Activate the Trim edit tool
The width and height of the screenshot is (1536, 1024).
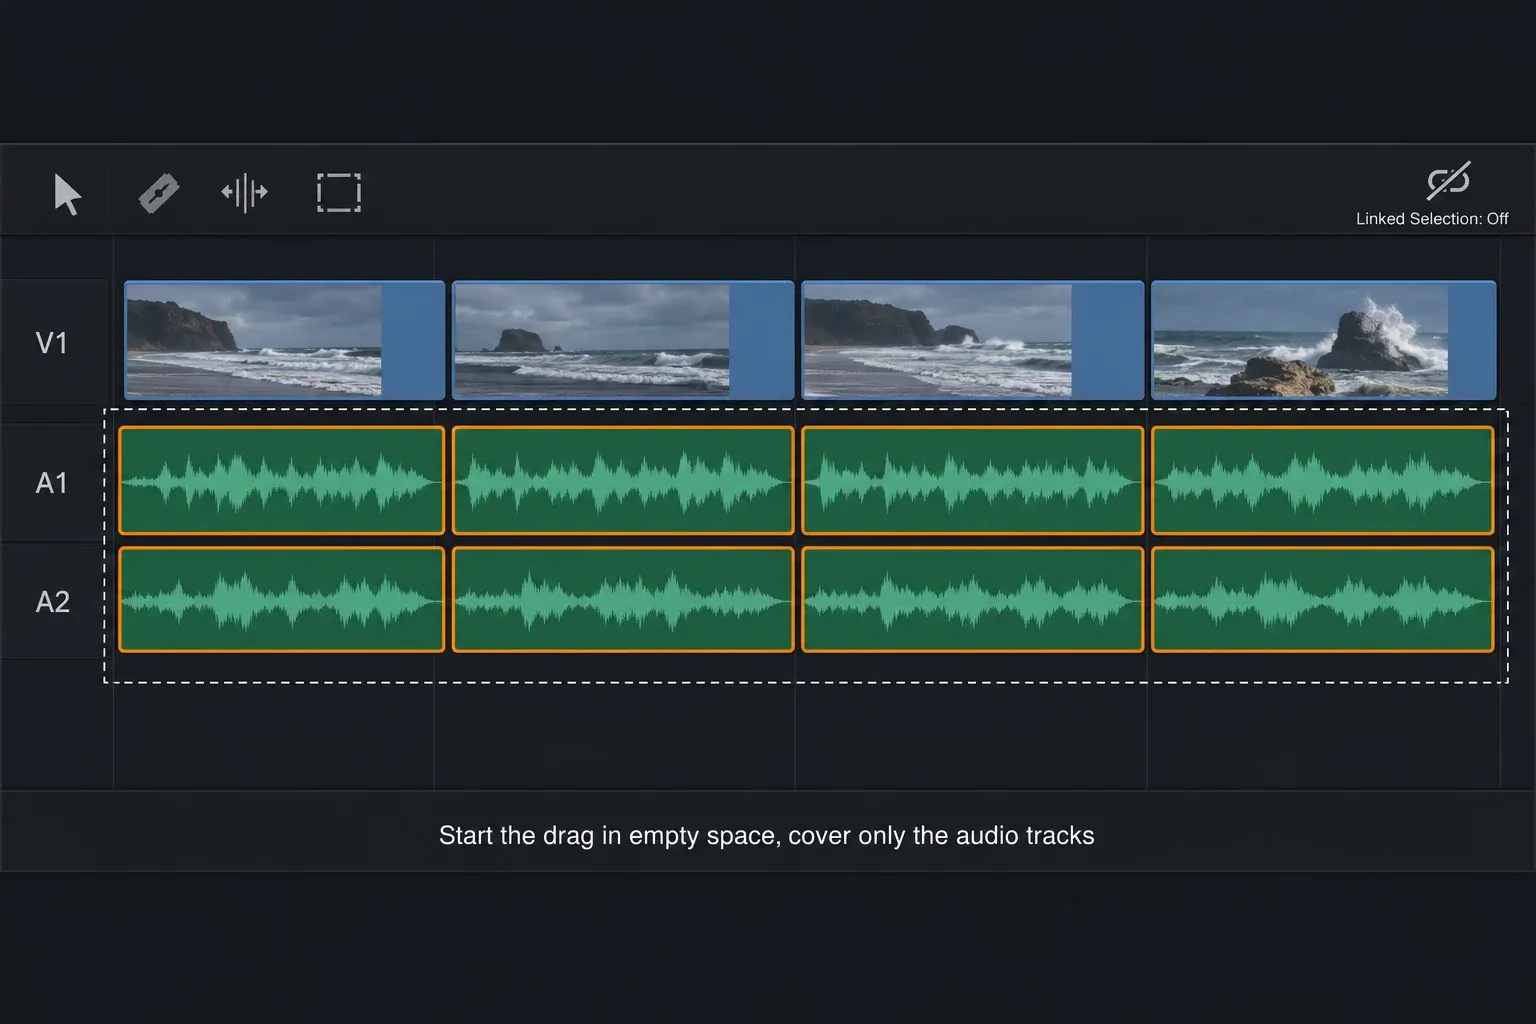pyautogui.click(x=244, y=192)
